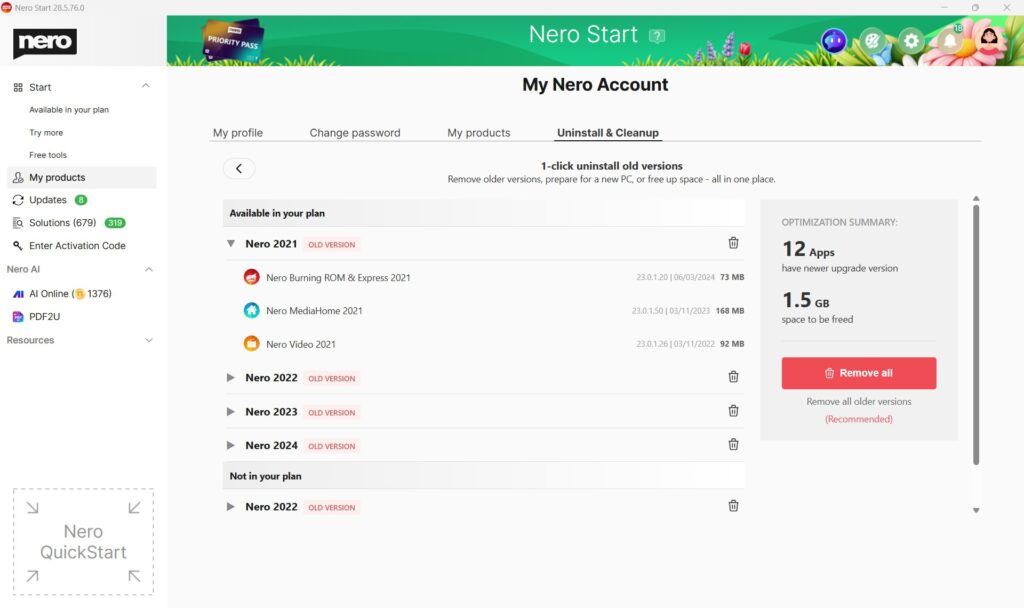Click the 168 MB size value
Screen dimensions: 1024x608
click(729, 311)
